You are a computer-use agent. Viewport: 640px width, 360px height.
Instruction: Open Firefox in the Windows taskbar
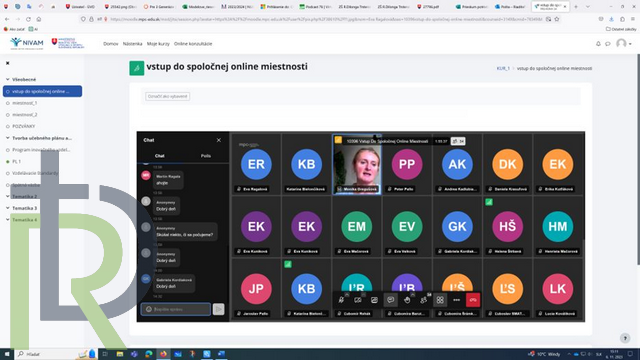click(x=163, y=354)
